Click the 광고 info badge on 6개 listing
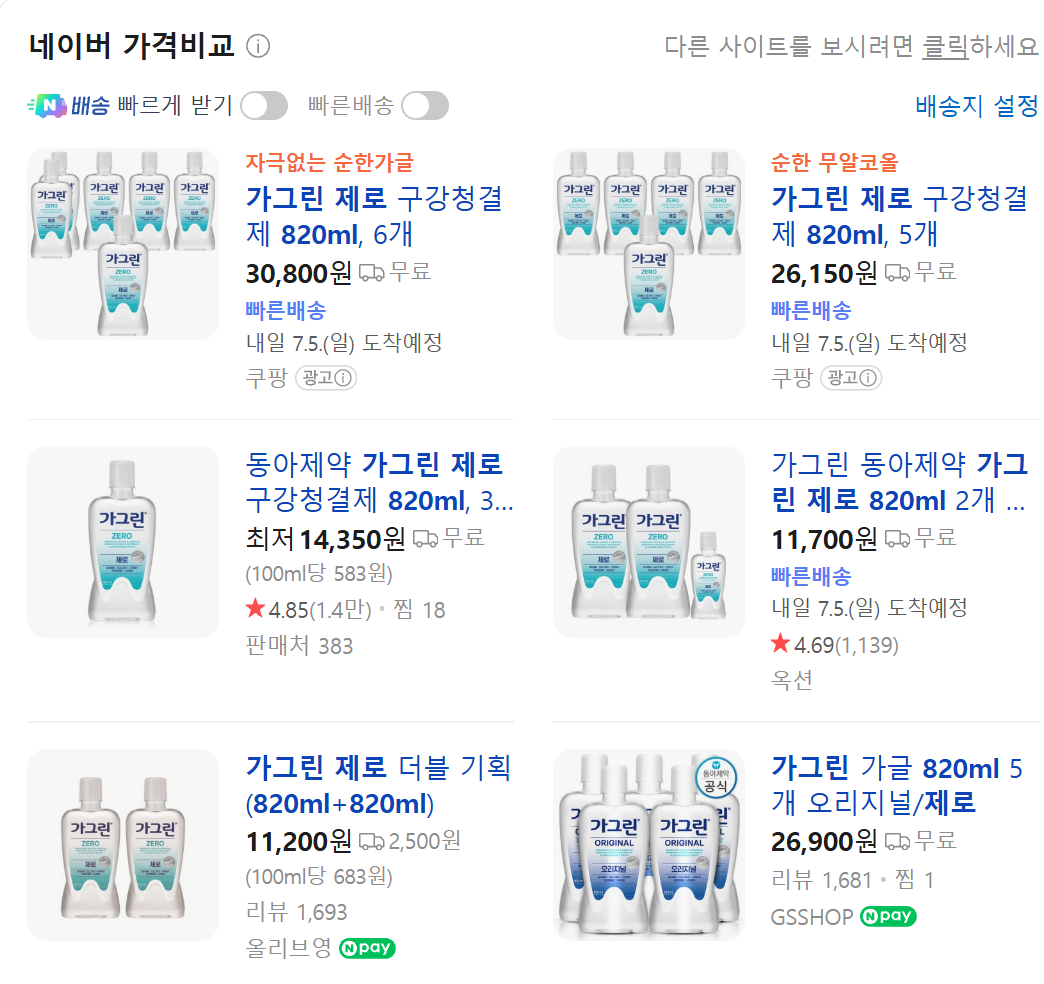The width and height of the screenshot is (1044, 984). coord(326,377)
